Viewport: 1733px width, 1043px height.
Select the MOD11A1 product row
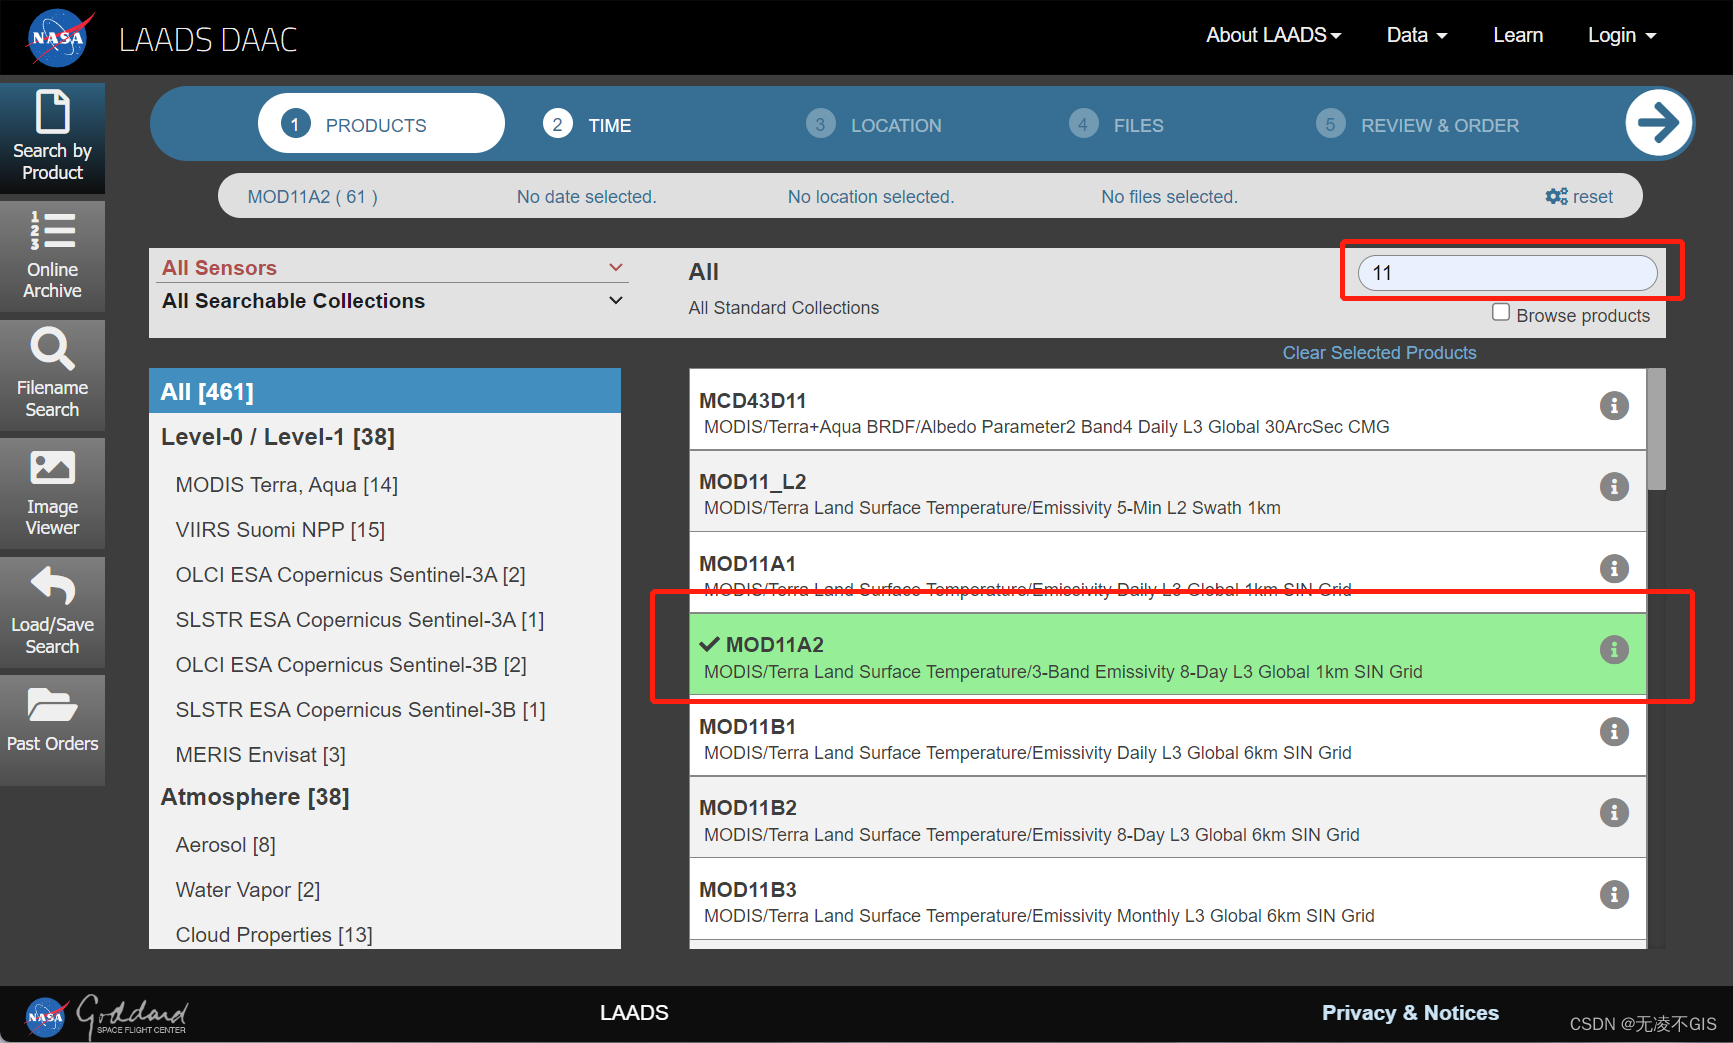click(x=1167, y=573)
